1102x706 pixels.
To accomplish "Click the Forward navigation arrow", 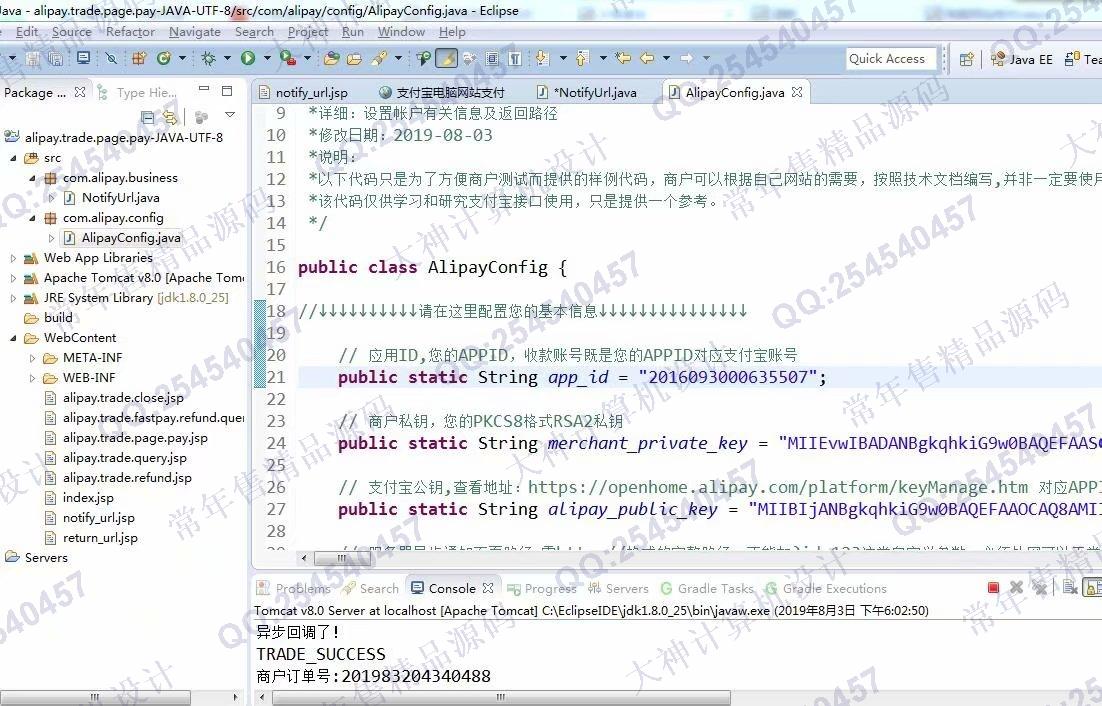I will tap(687, 58).
